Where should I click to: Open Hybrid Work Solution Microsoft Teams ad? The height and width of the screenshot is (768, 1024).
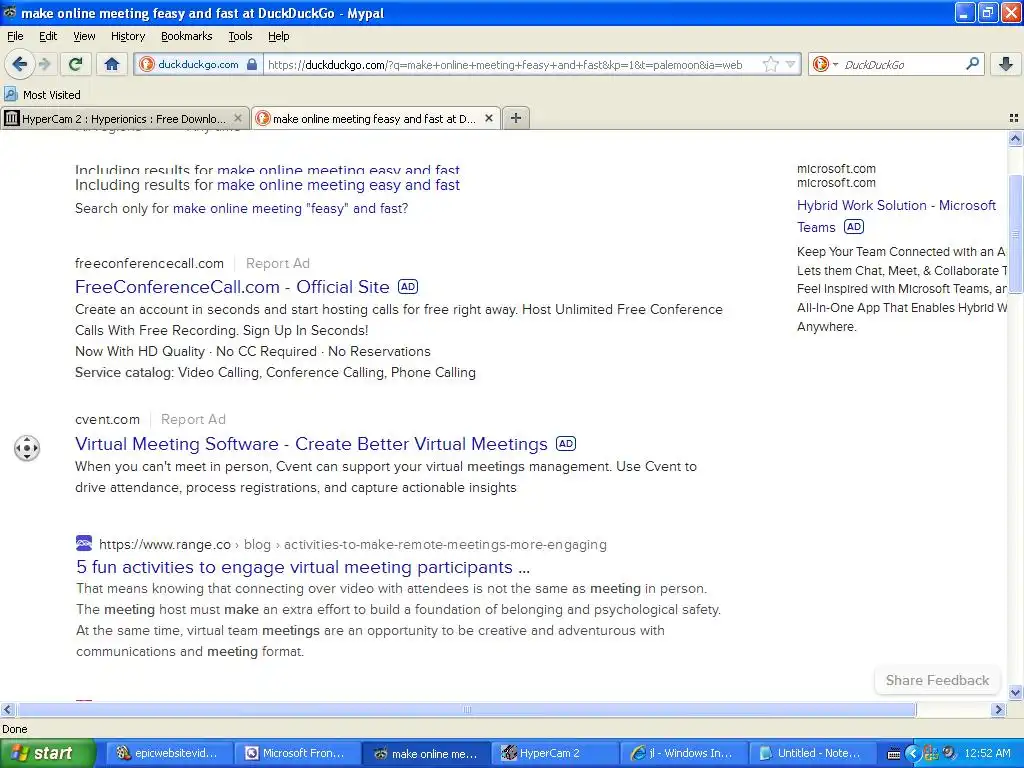point(896,216)
